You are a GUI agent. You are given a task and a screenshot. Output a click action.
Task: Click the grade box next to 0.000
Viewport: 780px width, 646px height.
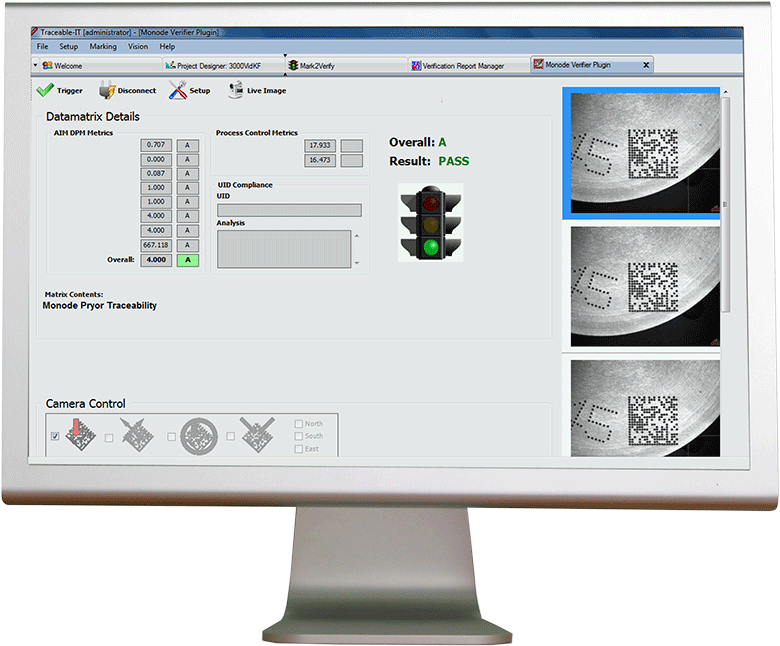click(188, 160)
